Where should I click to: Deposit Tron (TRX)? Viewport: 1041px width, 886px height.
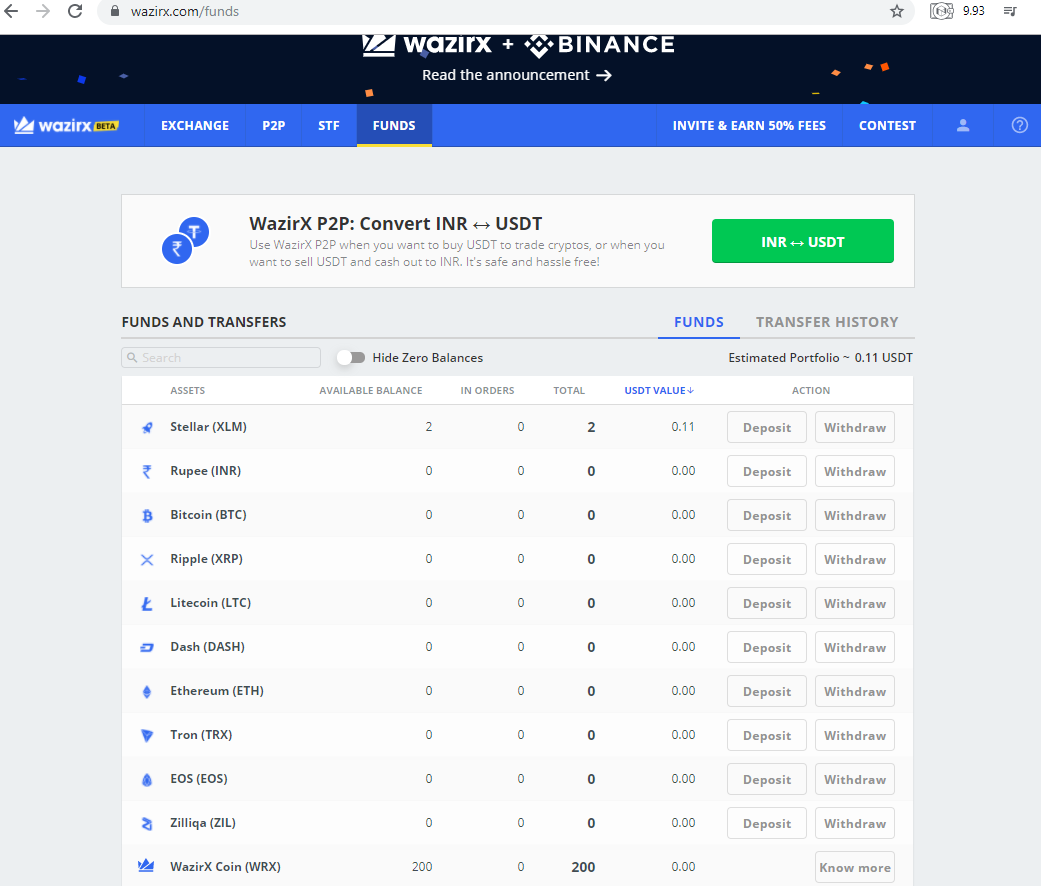(767, 735)
